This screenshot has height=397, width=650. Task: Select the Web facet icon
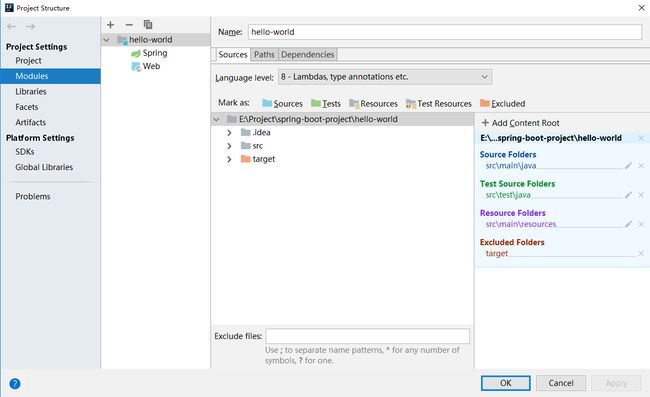pyautogui.click(x=136, y=67)
